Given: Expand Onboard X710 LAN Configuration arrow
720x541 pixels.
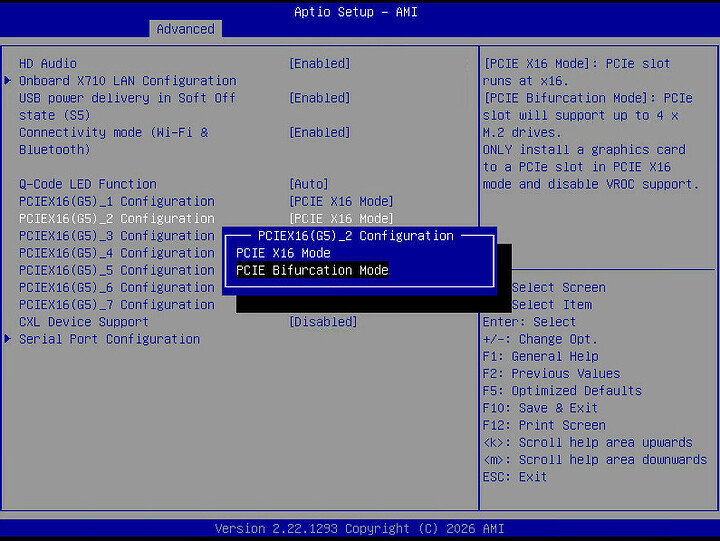Looking at the screenshot, I should [8, 80].
